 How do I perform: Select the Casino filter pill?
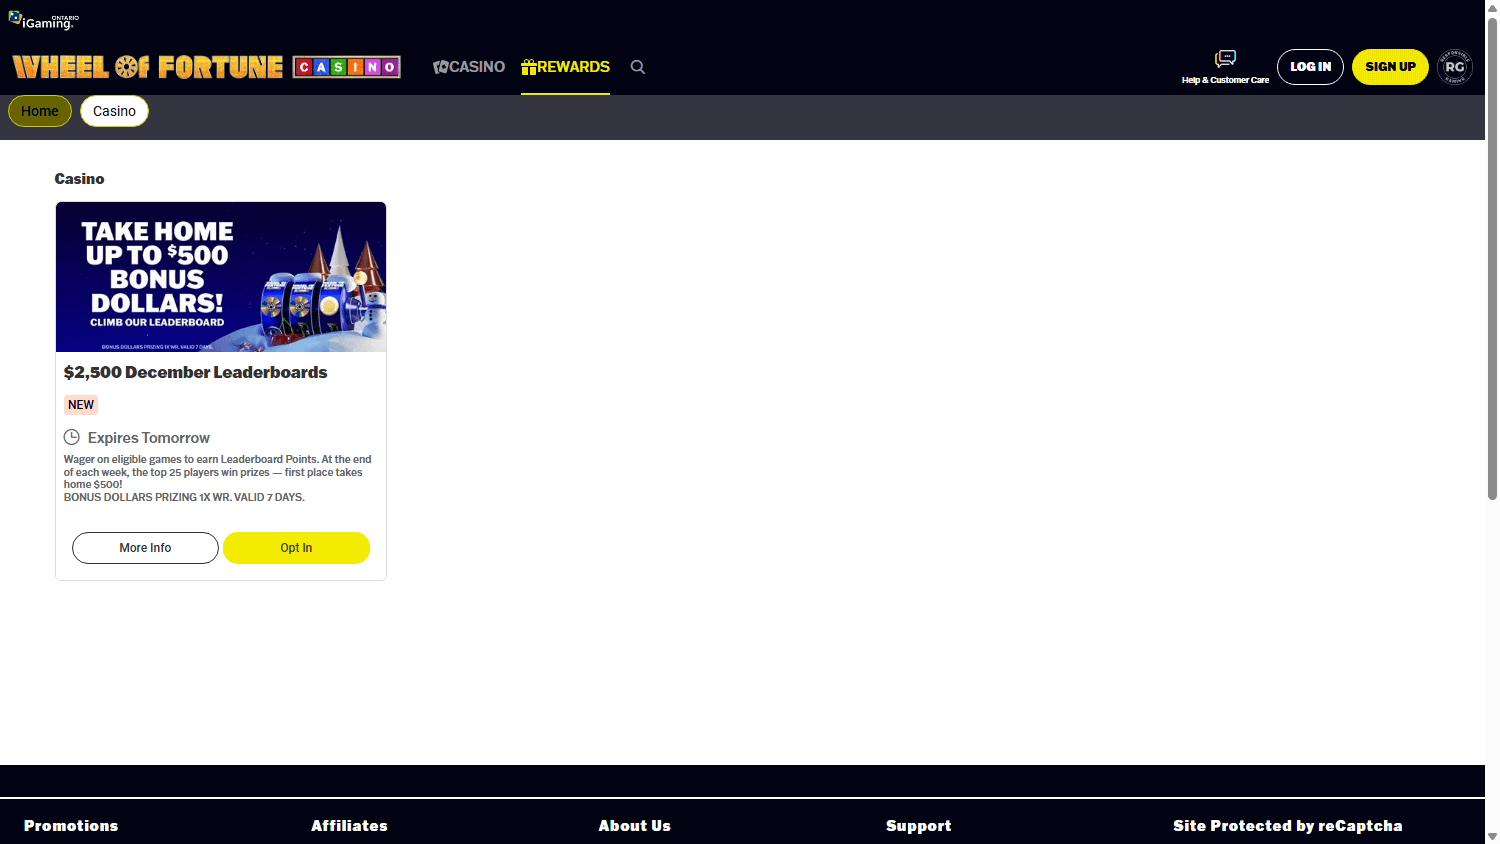click(114, 111)
